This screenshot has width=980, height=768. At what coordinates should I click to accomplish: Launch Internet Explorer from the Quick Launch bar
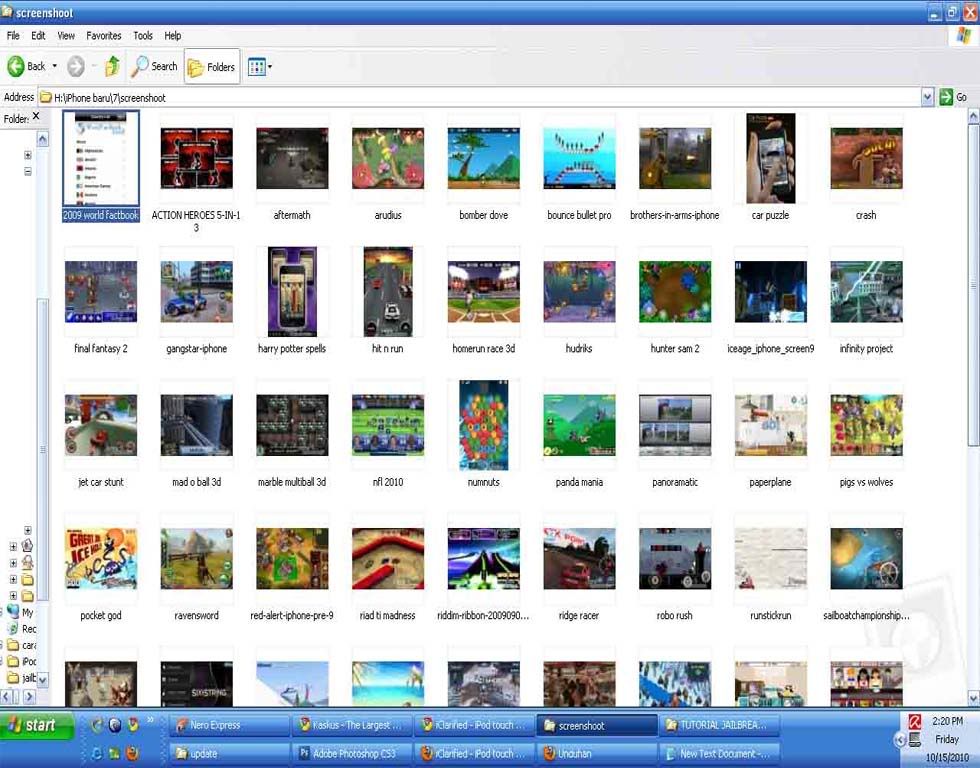click(x=97, y=754)
